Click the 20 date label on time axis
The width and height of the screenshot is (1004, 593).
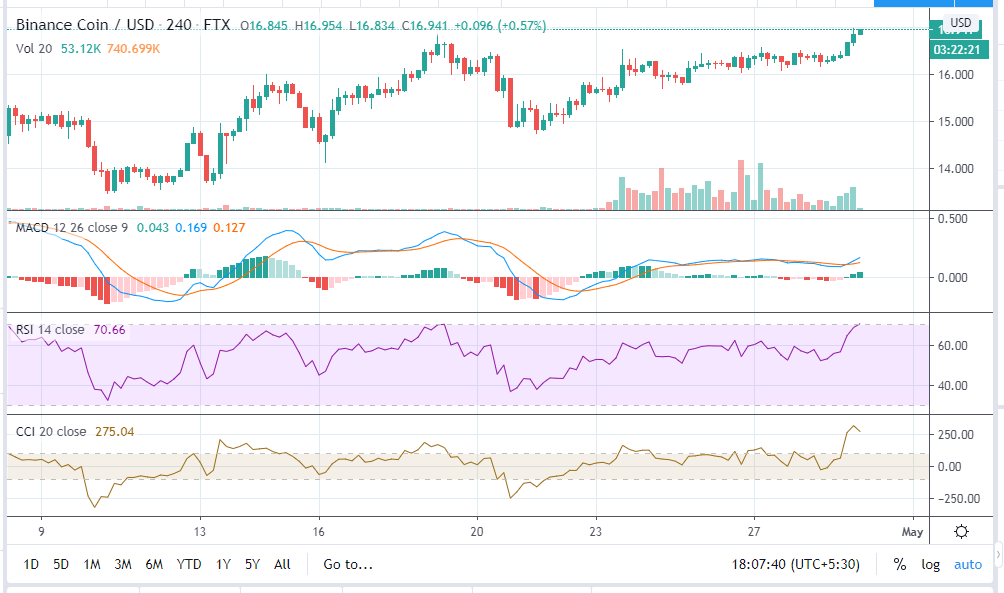pos(476,532)
